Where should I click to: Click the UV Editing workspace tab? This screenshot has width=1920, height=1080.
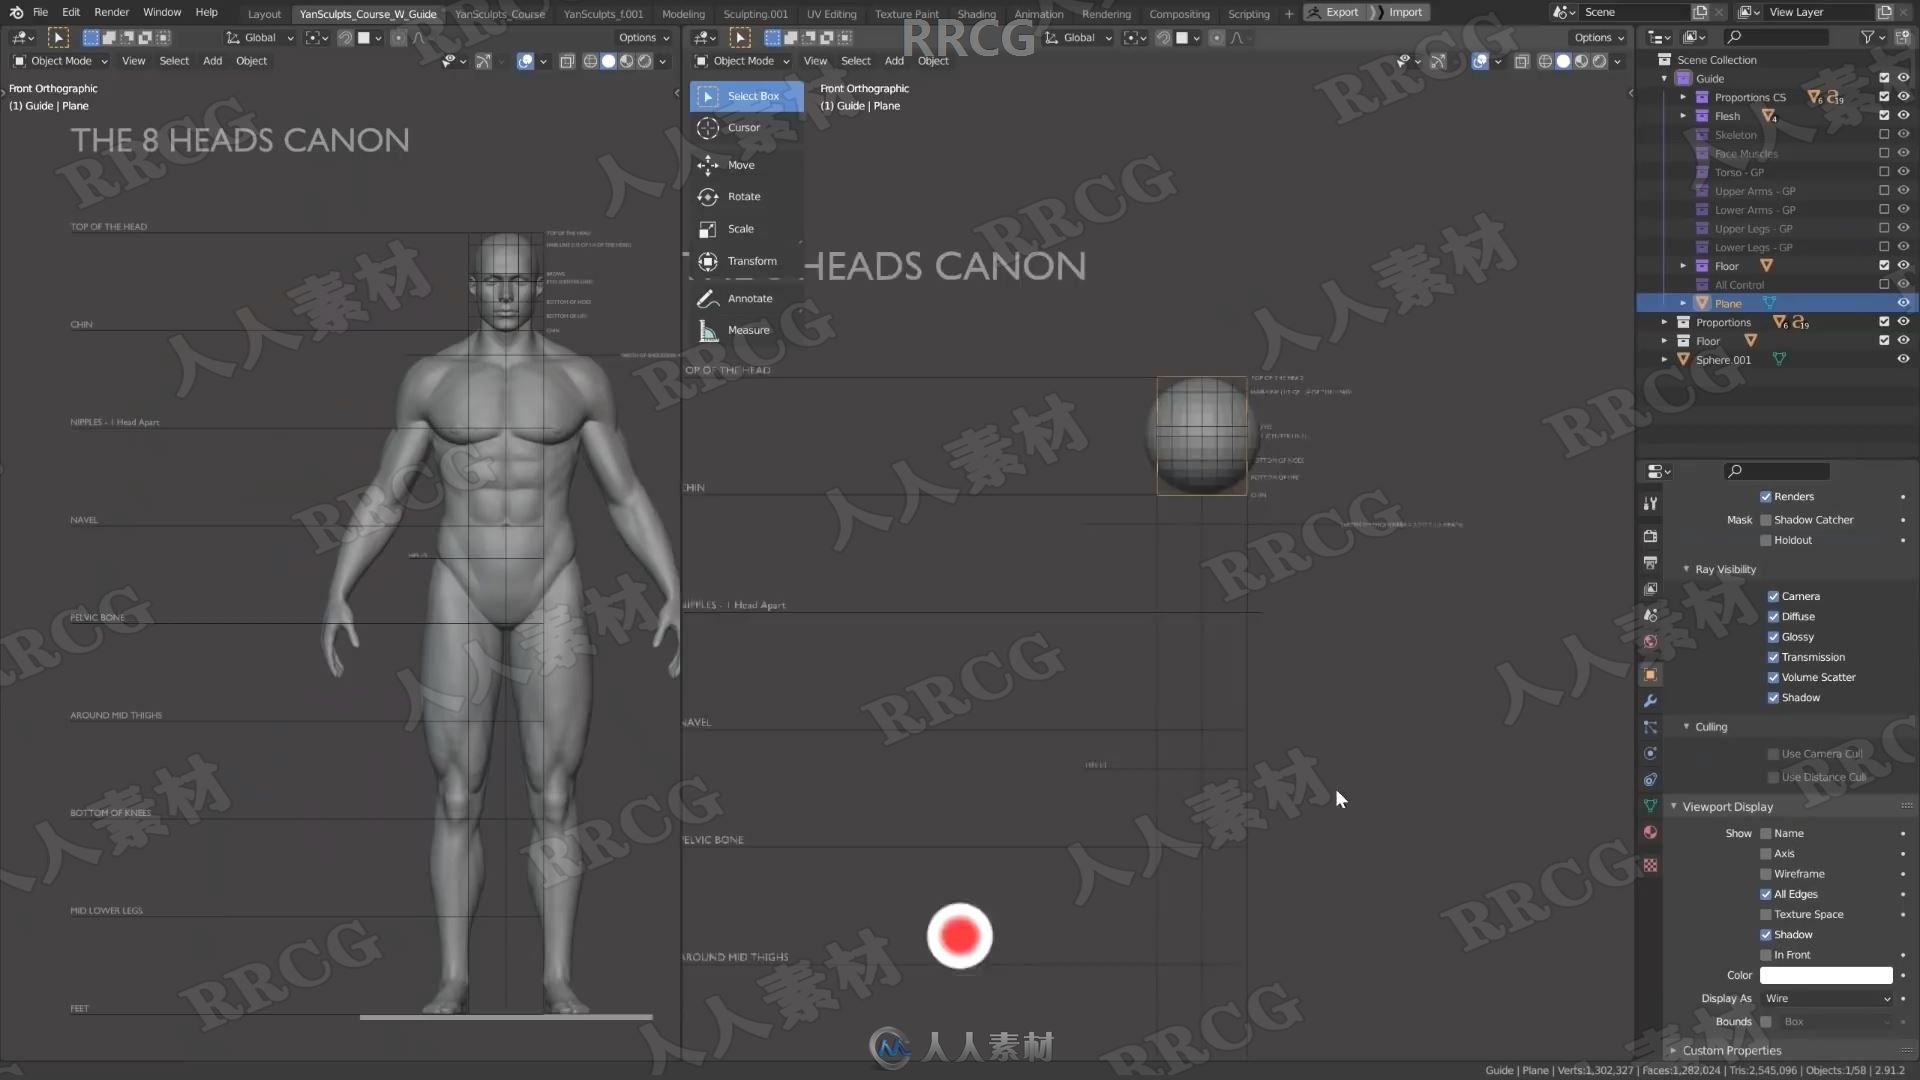click(x=831, y=12)
